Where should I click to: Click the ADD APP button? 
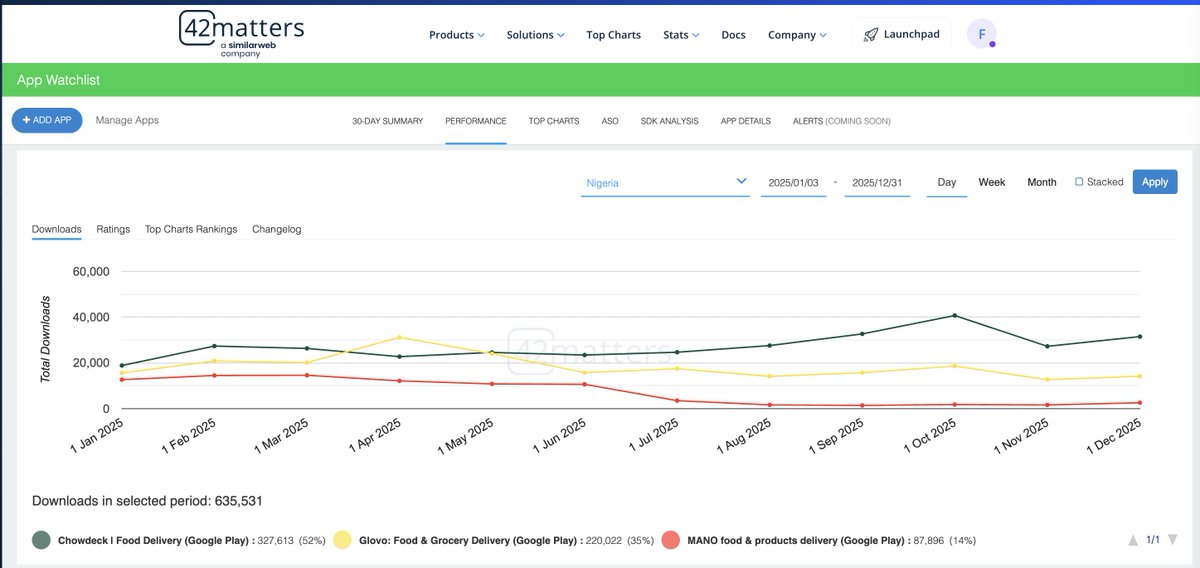click(x=47, y=120)
